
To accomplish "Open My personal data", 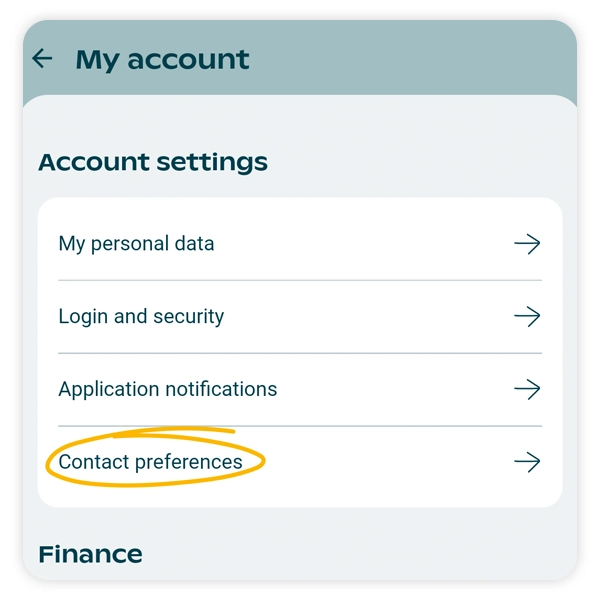I will [x=136, y=243].
